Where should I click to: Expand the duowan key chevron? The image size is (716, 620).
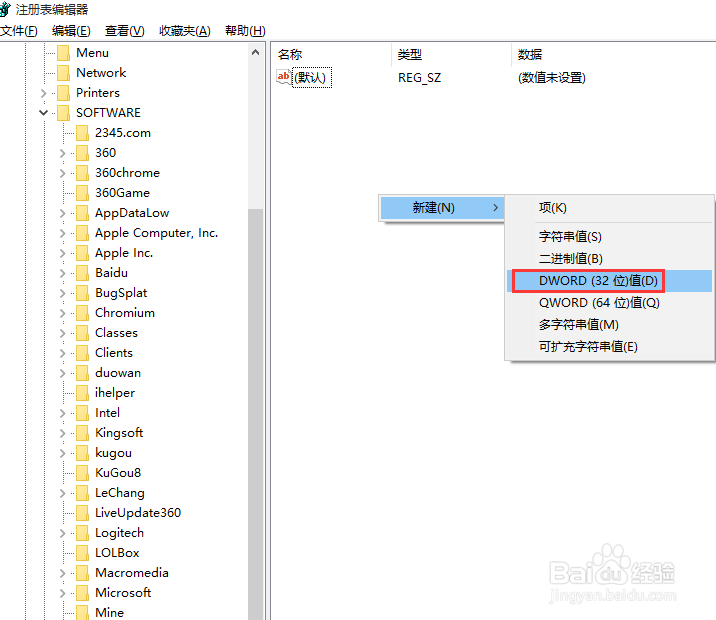click(63, 373)
